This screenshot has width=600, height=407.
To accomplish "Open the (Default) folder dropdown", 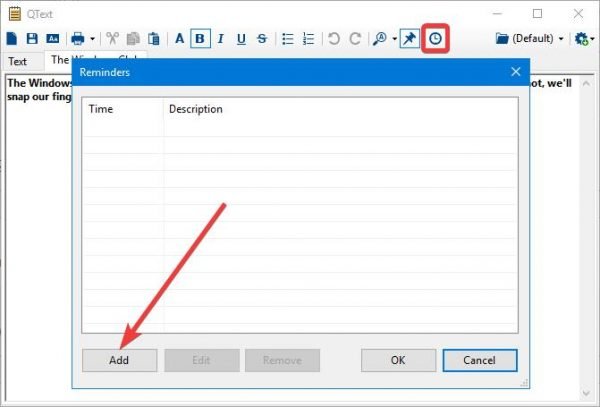I will [530, 39].
